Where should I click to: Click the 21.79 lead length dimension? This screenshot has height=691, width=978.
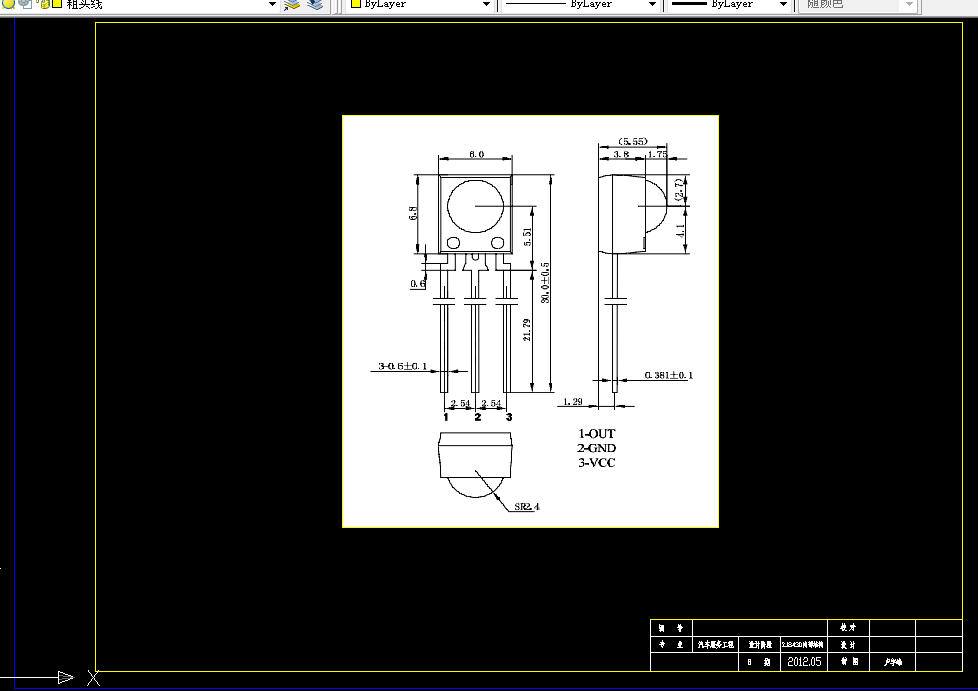click(x=527, y=329)
